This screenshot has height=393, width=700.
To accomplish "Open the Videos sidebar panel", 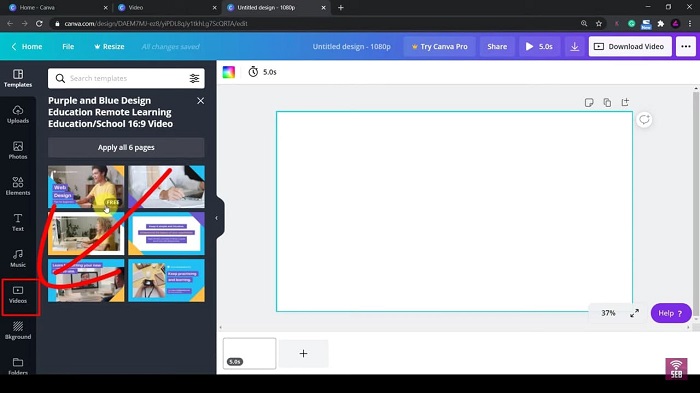I will coord(18,295).
